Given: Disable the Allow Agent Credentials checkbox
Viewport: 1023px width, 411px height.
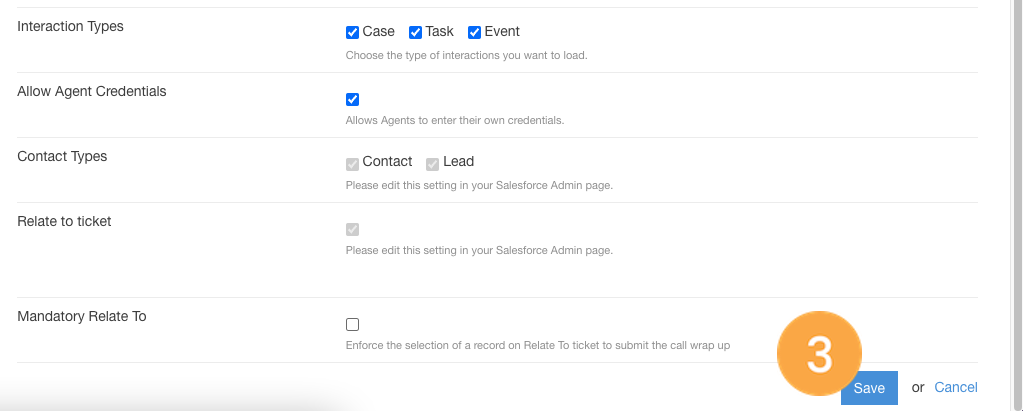Looking at the screenshot, I should tap(352, 99).
